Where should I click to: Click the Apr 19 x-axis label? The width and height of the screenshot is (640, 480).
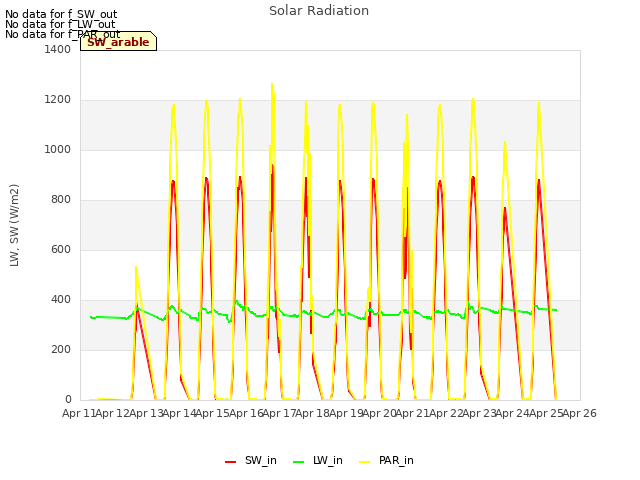pyautogui.click(x=346, y=413)
